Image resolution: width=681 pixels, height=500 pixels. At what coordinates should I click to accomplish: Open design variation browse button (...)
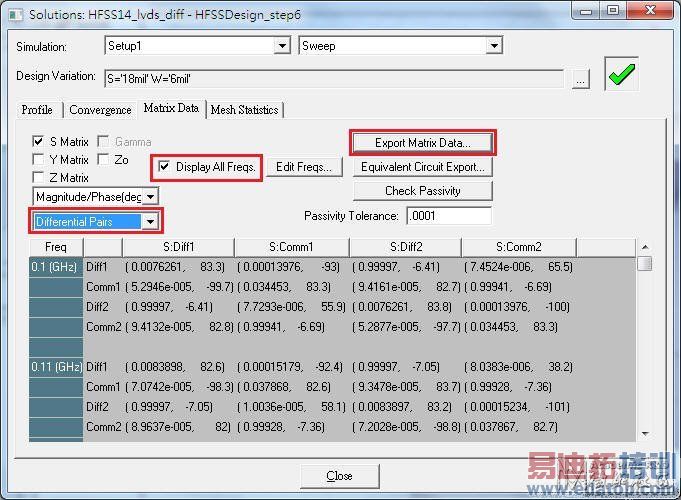(x=580, y=79)
